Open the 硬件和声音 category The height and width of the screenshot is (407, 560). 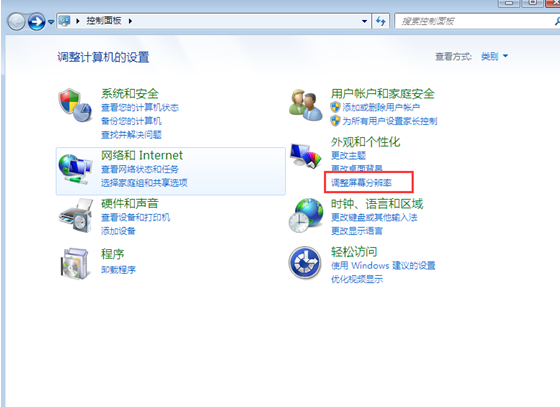(x=130, y=204)
